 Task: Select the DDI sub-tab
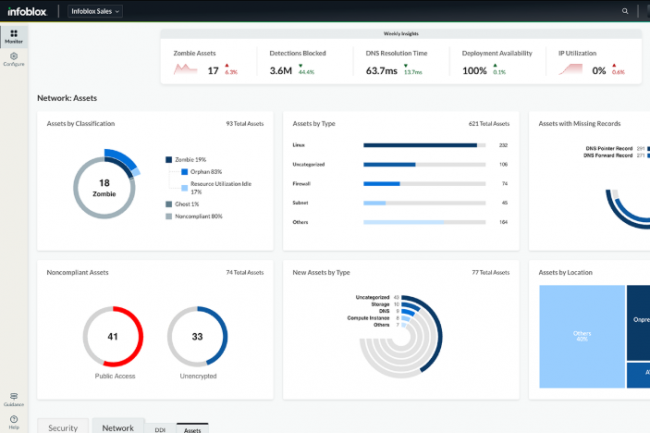click(x=160, y=428)
